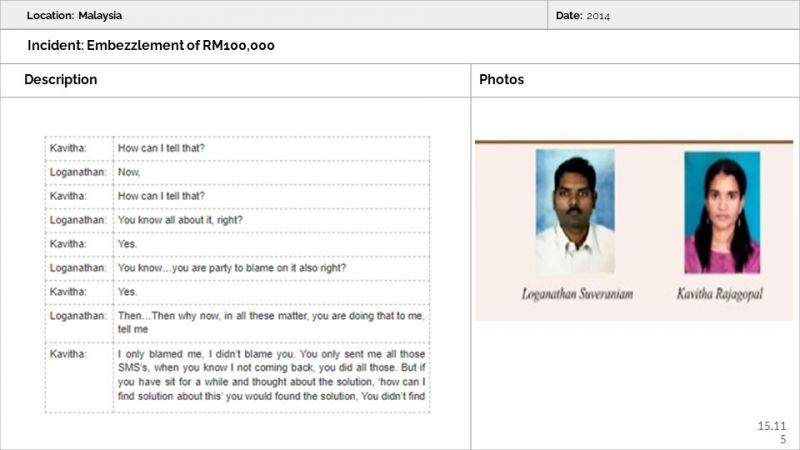Click the Loganathan speaker label beside 'Now,'
This screenshot has height=450, width=800.
coord(78,172)
